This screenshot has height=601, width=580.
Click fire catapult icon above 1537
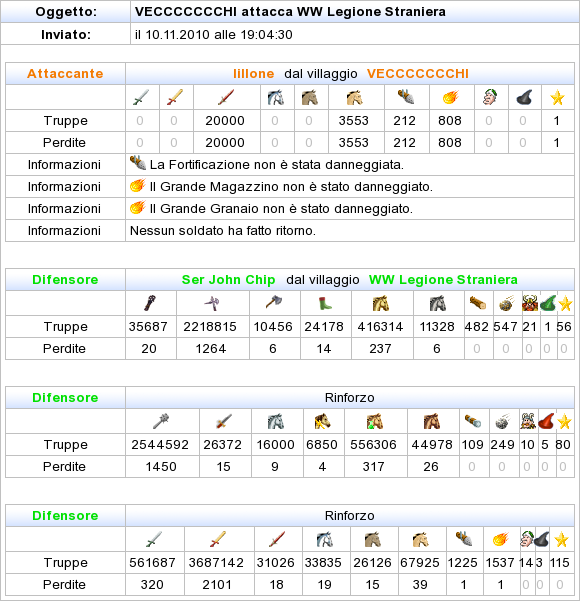(x=501, y=539)
